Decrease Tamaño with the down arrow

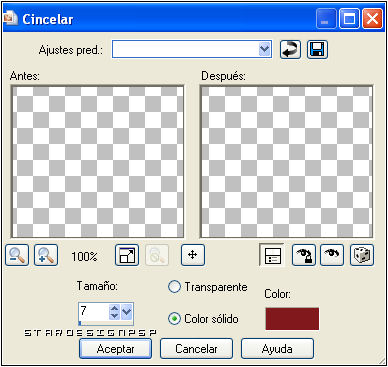pos(114,316)
